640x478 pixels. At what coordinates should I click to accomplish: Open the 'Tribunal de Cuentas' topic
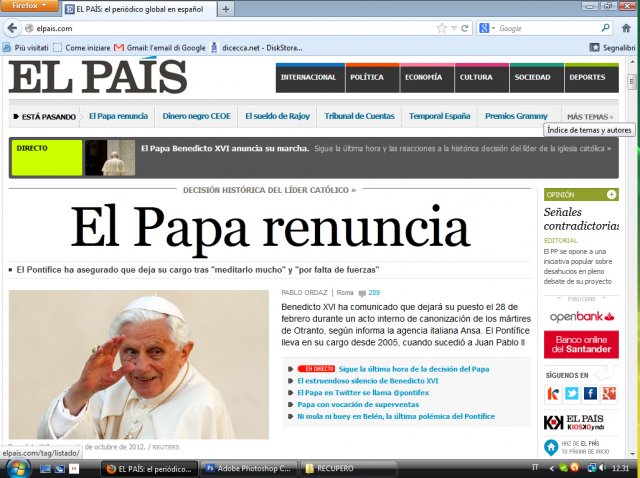(359, 116)
